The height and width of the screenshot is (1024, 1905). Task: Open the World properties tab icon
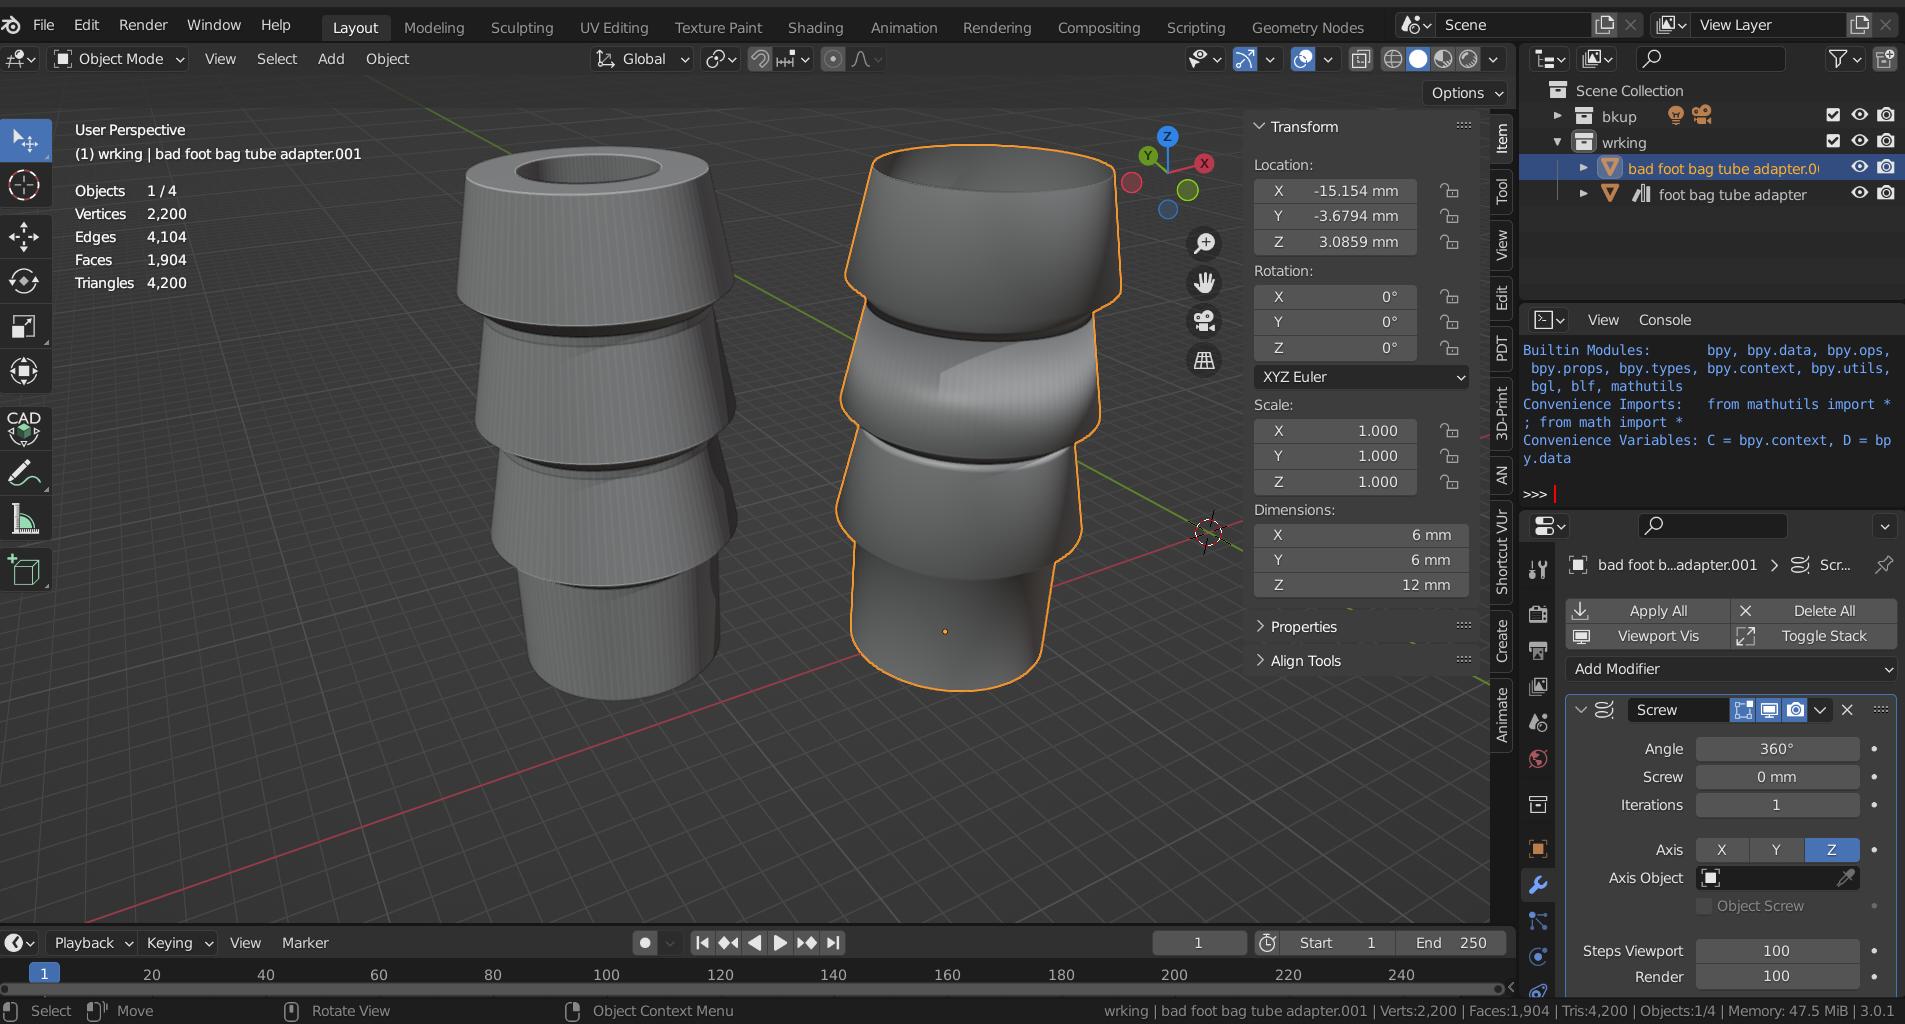tap(1538, 759)
